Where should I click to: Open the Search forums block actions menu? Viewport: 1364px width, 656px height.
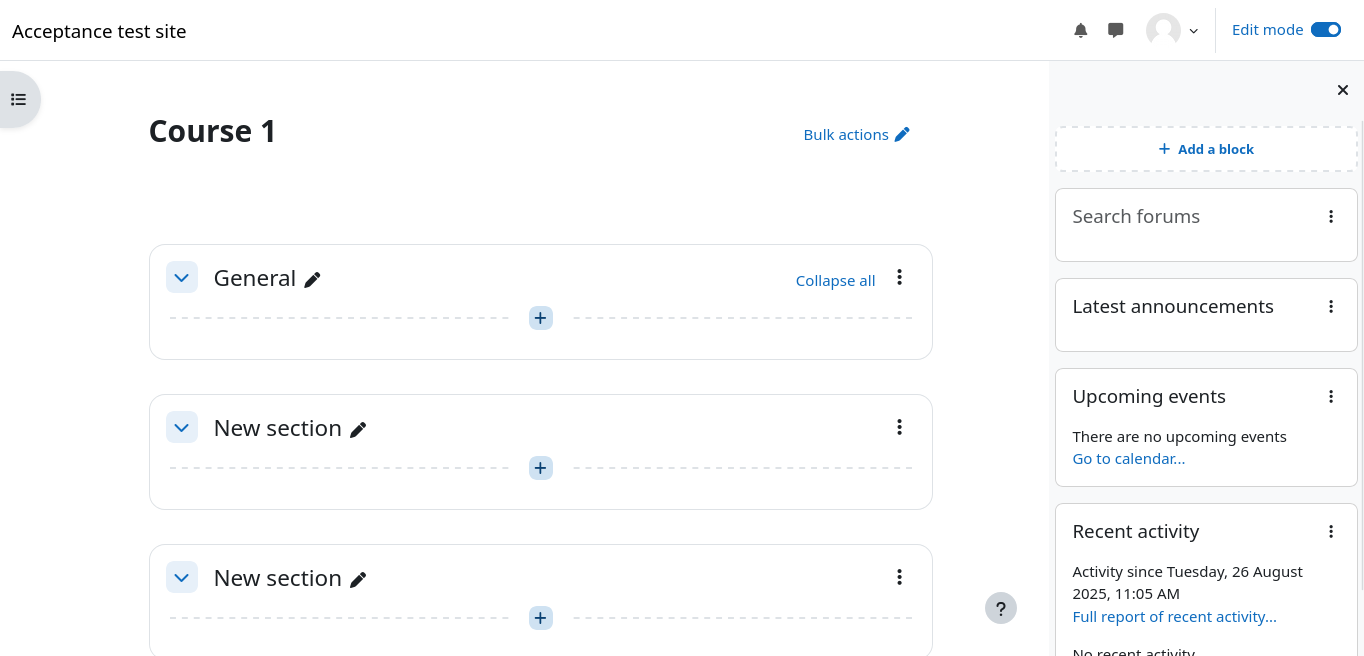[1331, 217]
